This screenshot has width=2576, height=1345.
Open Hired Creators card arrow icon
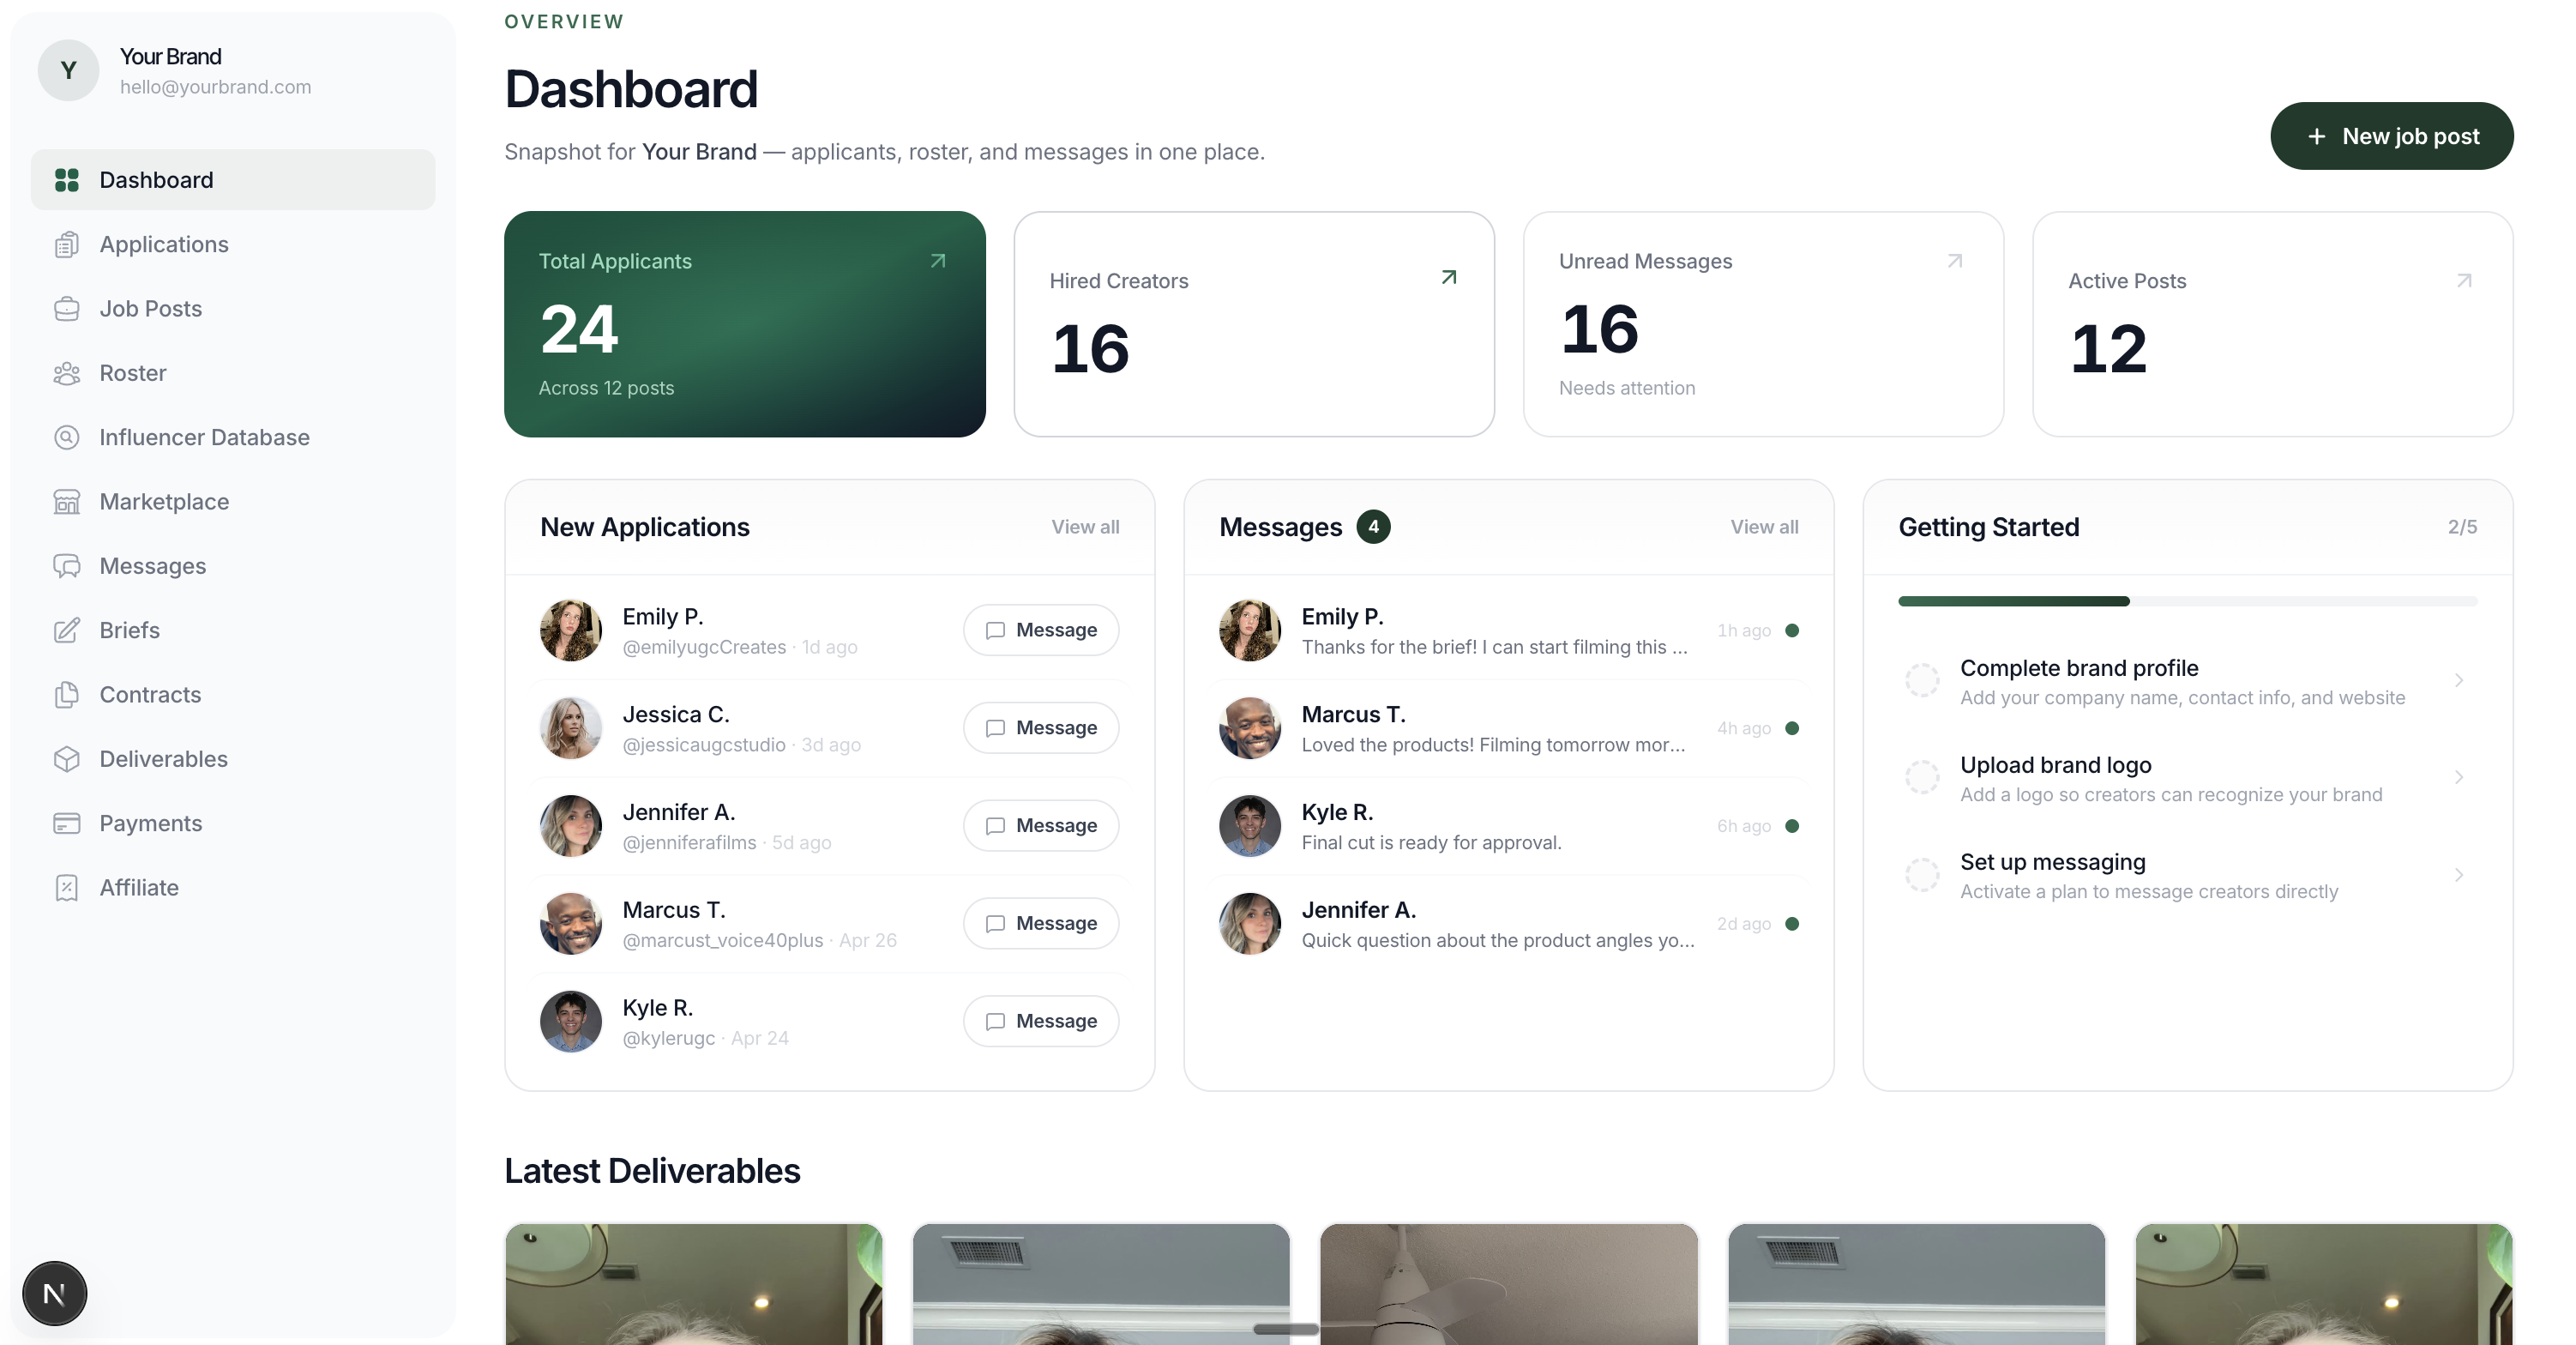tap(1449, 277)
